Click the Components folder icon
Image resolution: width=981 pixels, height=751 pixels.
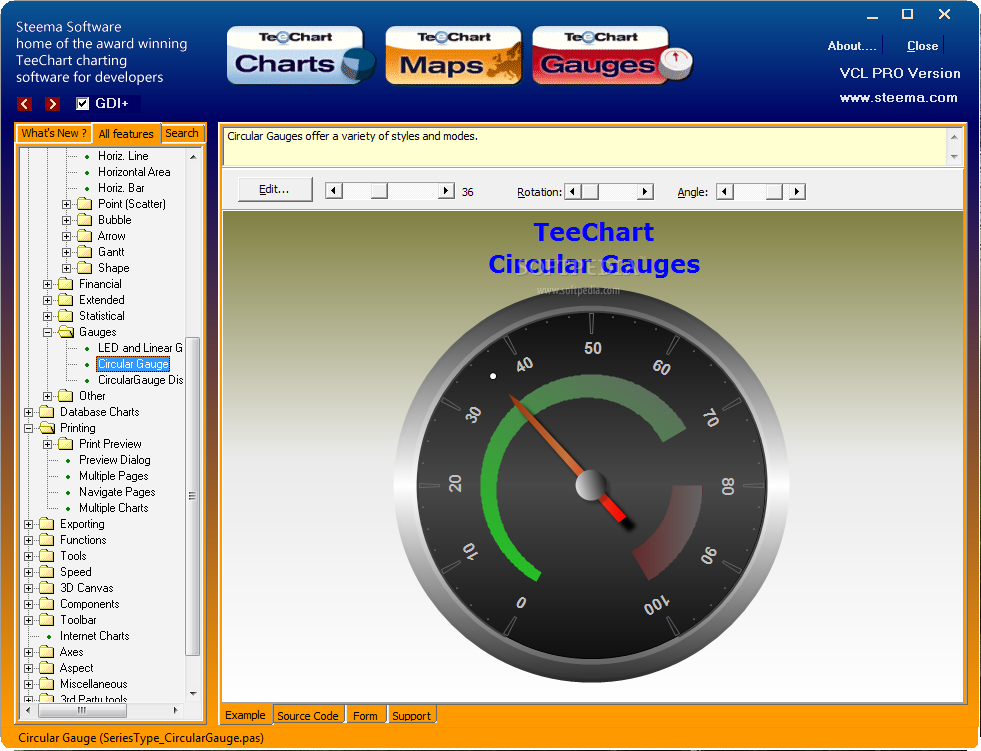[47, 604]
